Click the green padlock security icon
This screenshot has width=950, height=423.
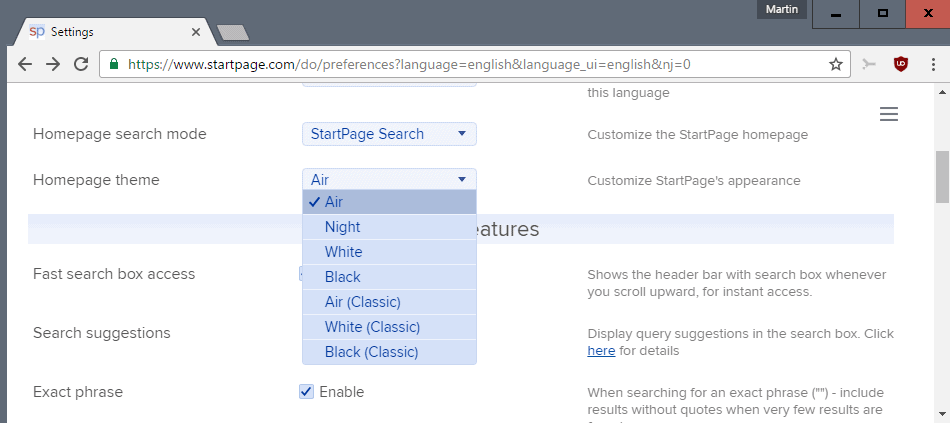coord(113,64)
